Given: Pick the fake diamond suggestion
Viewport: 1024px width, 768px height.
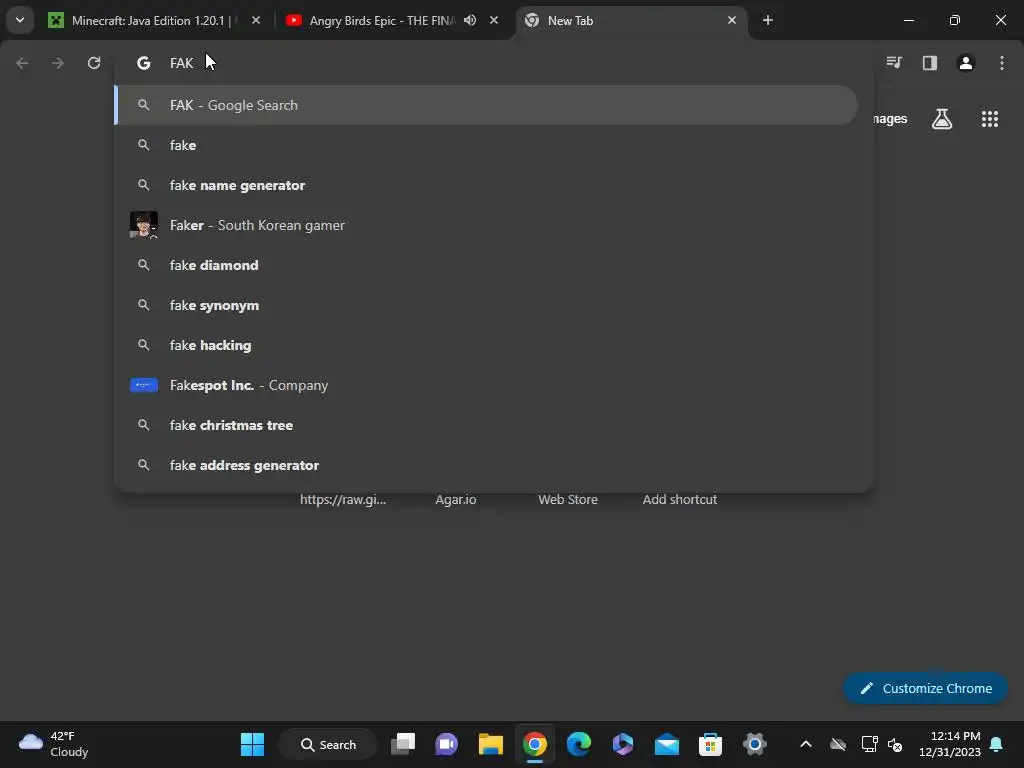Looking at the screenshot, I should [487, 265].
